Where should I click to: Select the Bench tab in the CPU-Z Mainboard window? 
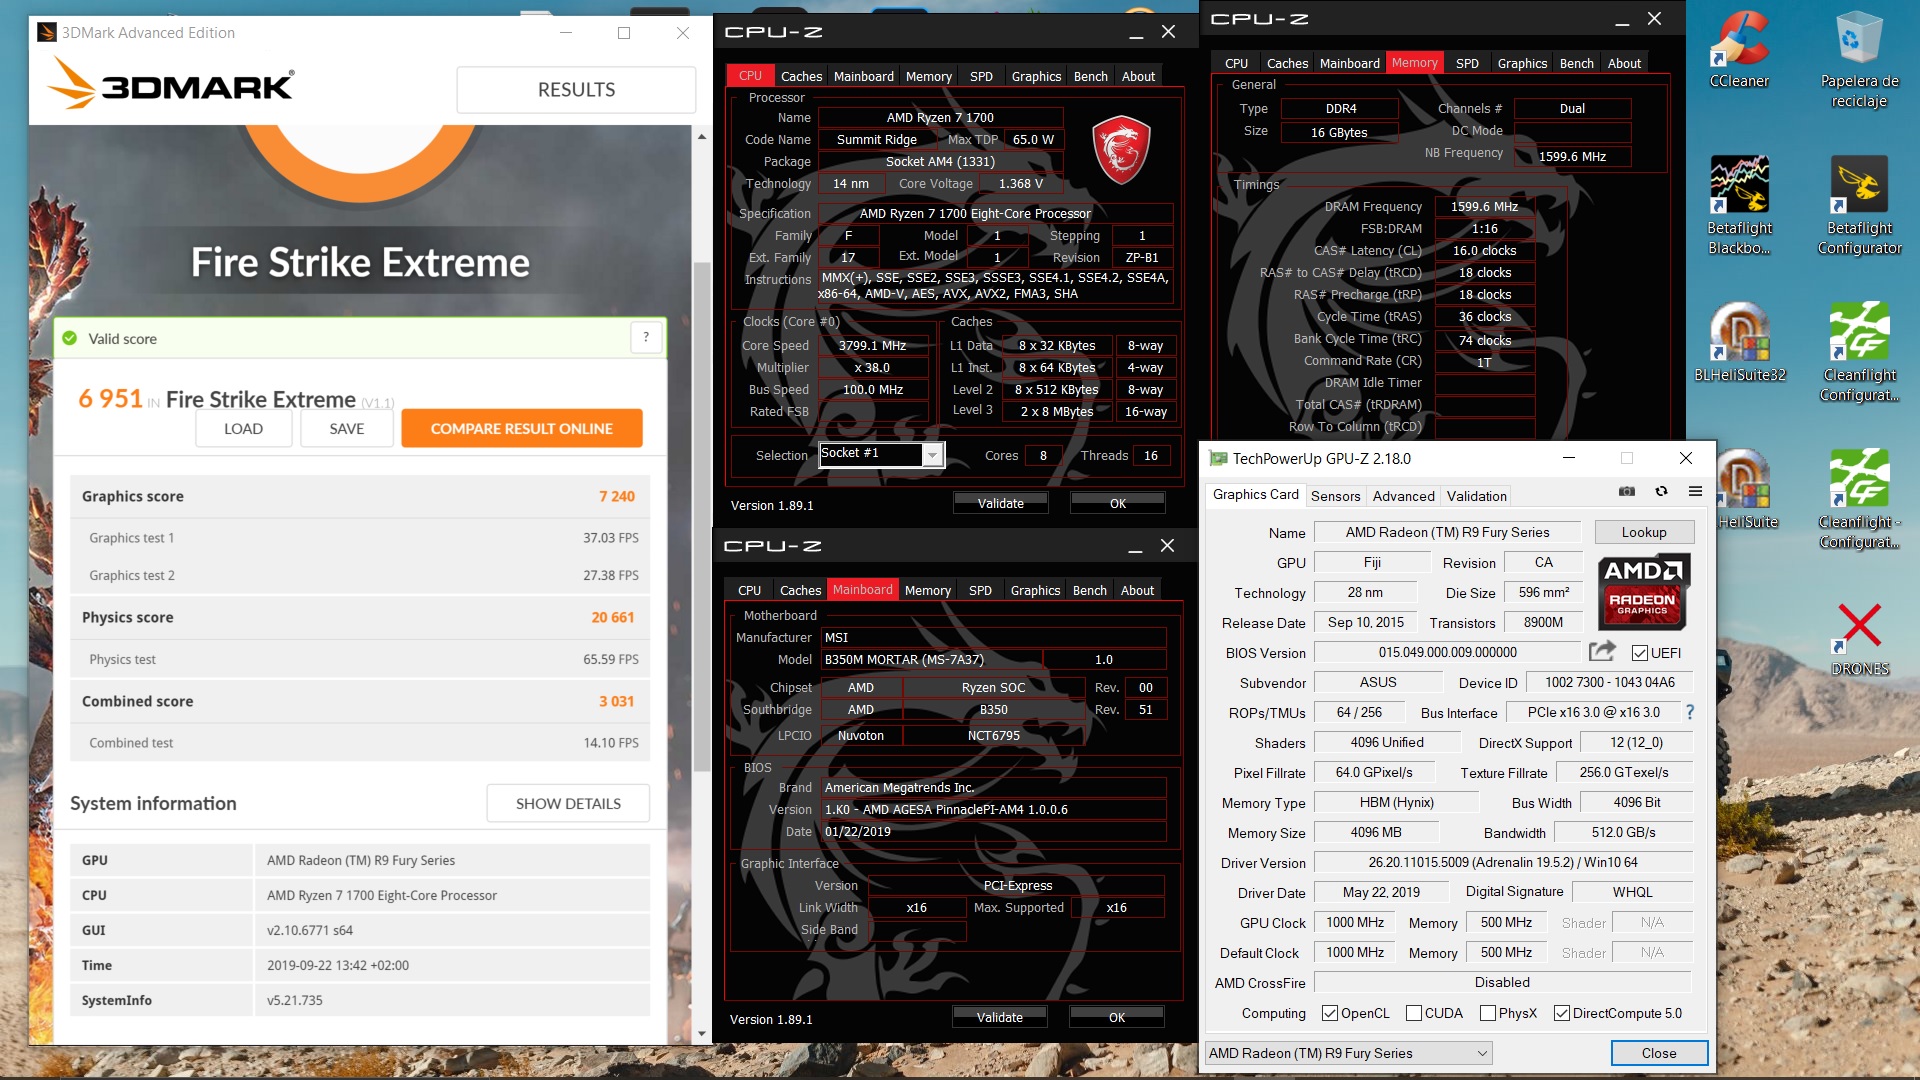click(1089, 590)
